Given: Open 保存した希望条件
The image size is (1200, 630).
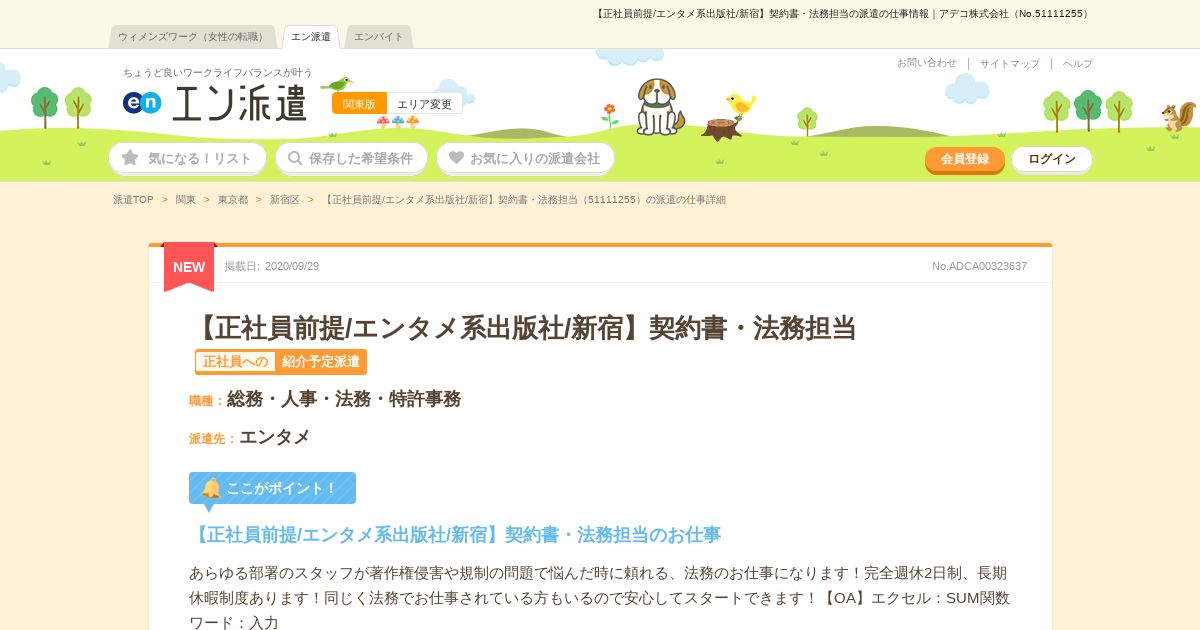Looking at the screenshot, I should click(x=351, y=158).
